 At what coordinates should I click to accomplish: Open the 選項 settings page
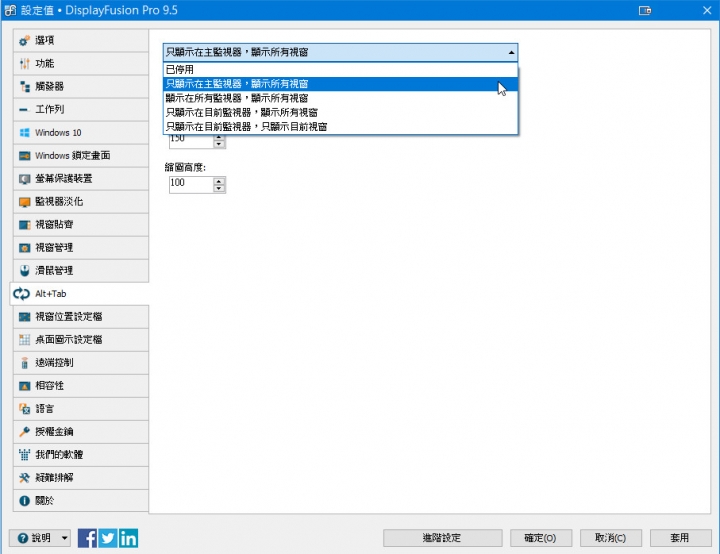(x=81, y=40)
